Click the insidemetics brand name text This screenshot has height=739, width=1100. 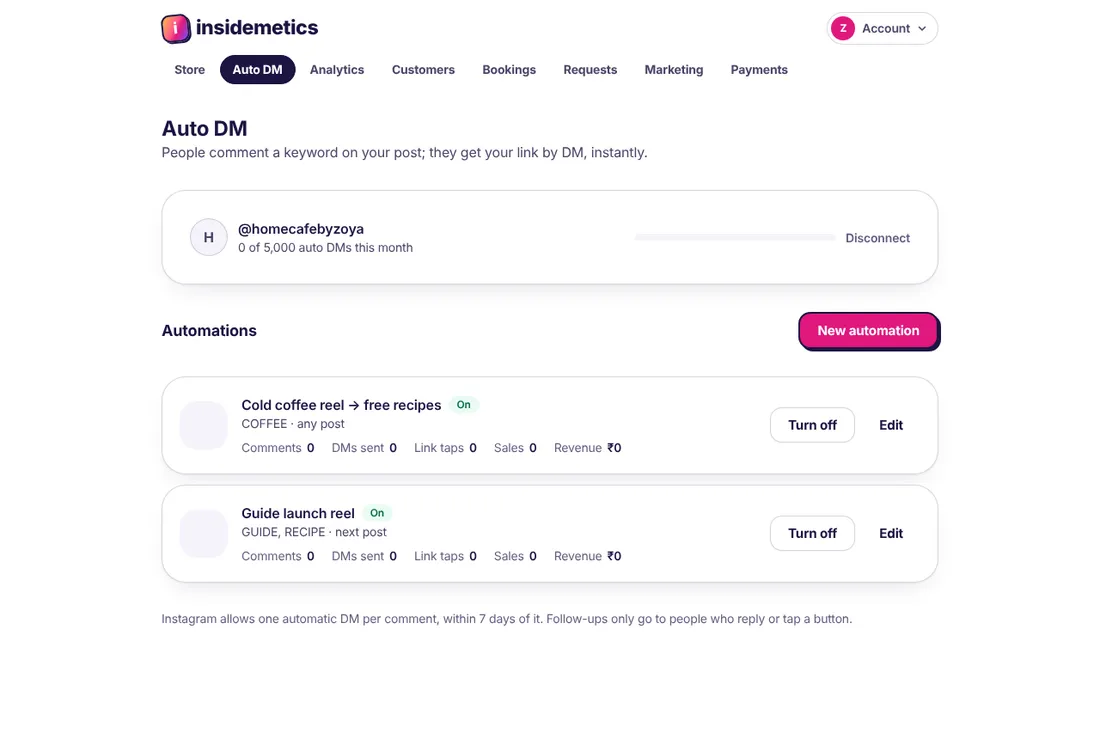(257, 27)
